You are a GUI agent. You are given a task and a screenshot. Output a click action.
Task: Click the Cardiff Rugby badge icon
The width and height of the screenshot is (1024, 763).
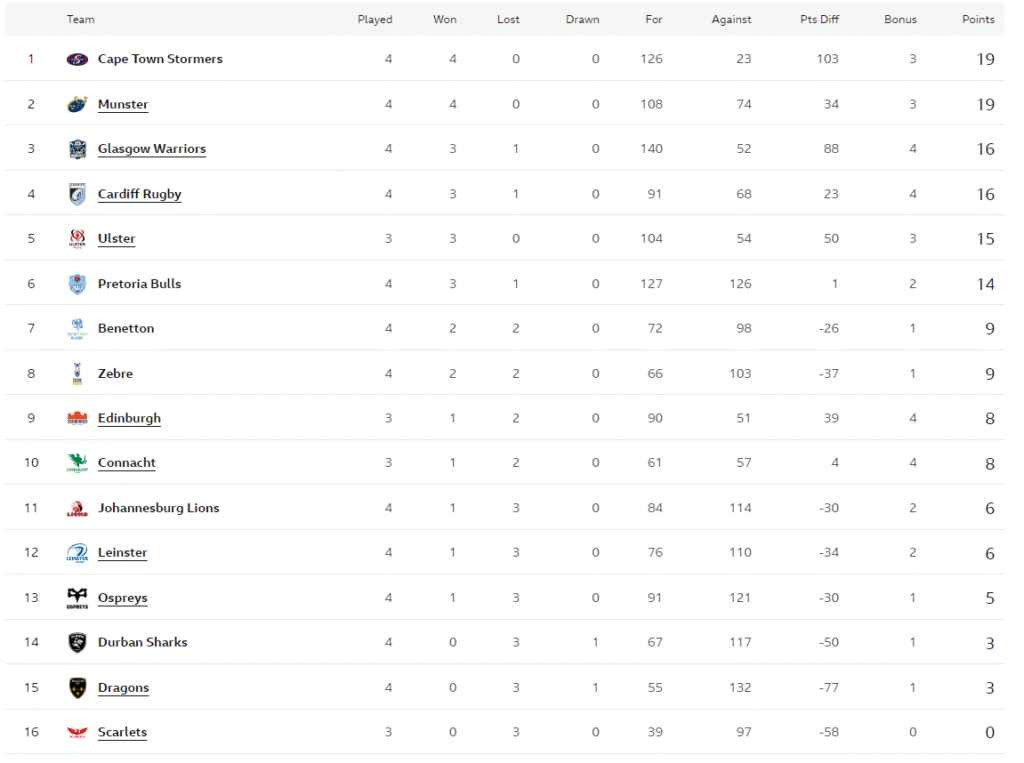(x=77, y=194)
